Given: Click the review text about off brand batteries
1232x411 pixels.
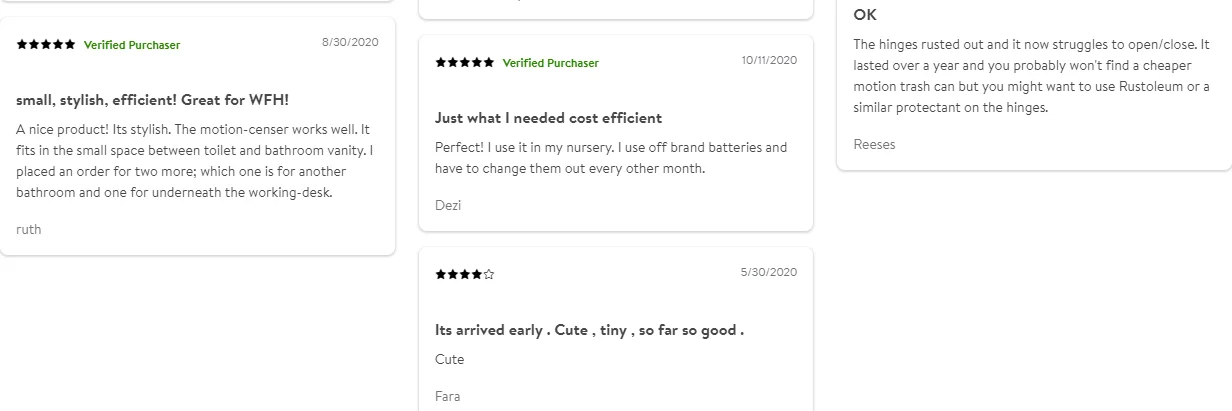Looking at the screenshot, I should click(x=611, y=158).
